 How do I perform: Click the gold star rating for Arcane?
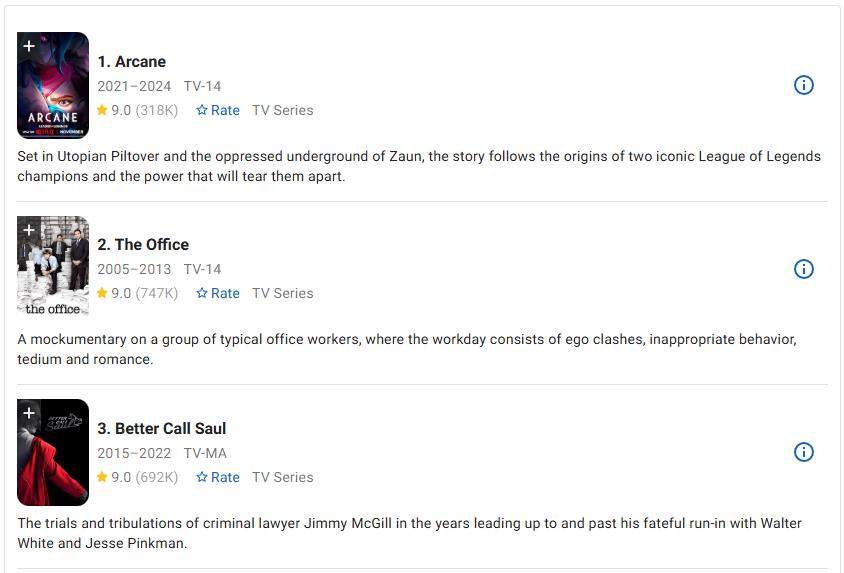pos(102,110)
